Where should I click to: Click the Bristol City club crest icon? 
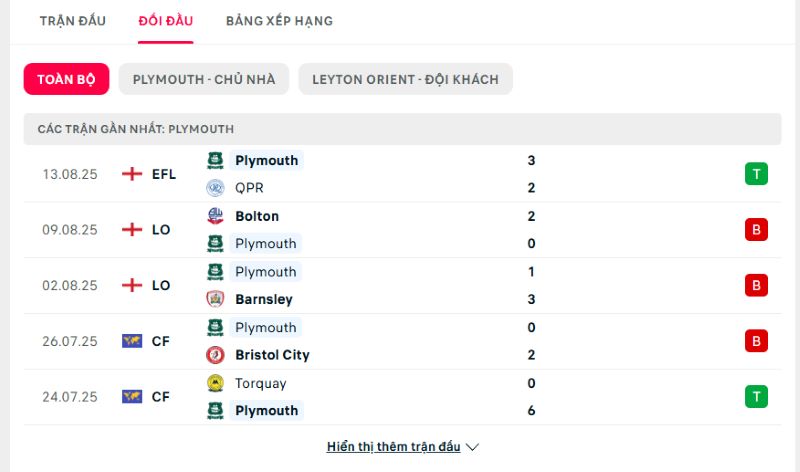214,355
